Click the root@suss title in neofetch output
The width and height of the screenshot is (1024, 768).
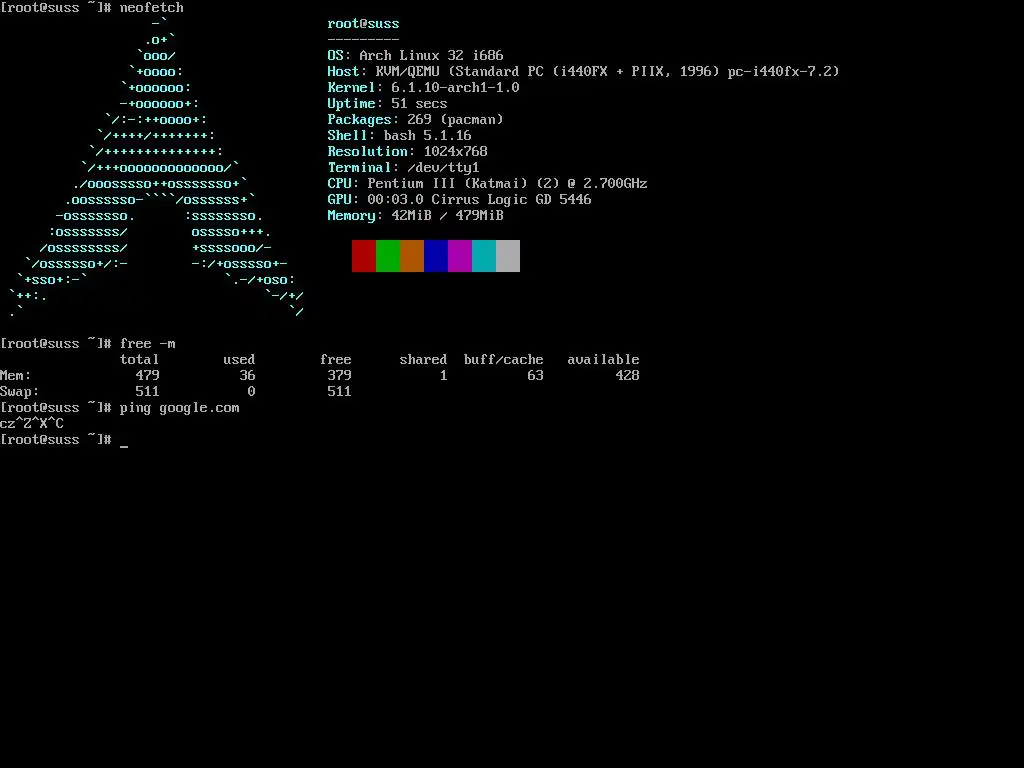pyautogui.click(x=363, y=24)
